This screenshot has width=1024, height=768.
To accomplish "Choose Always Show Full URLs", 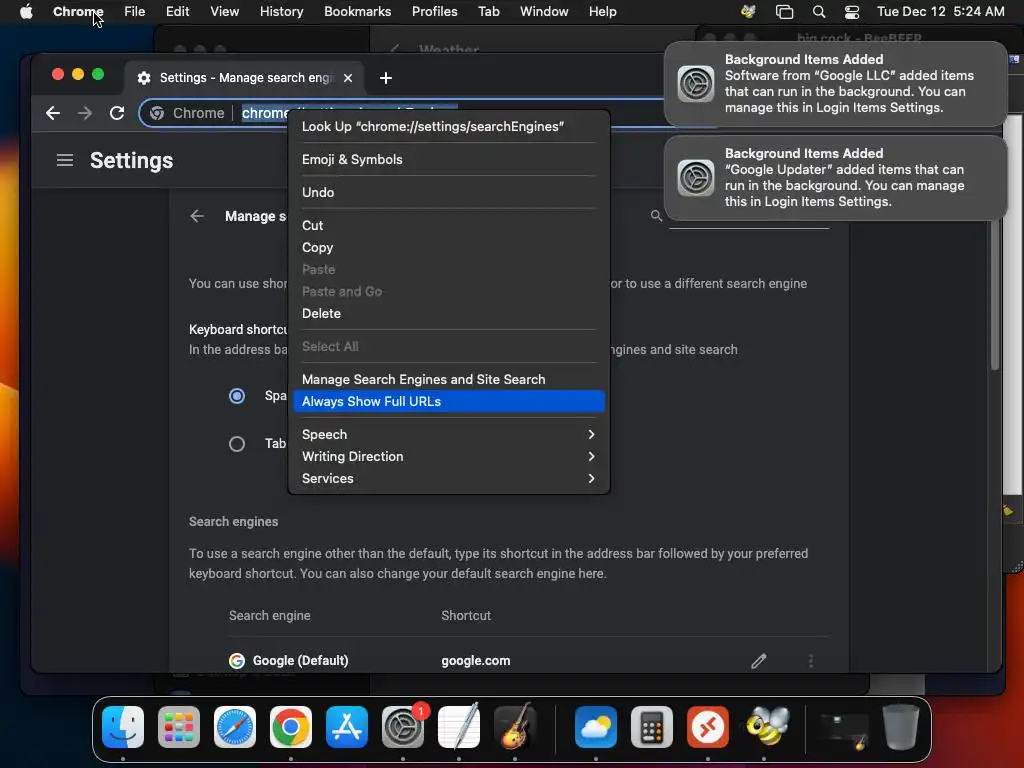I will tap(449, 402).
